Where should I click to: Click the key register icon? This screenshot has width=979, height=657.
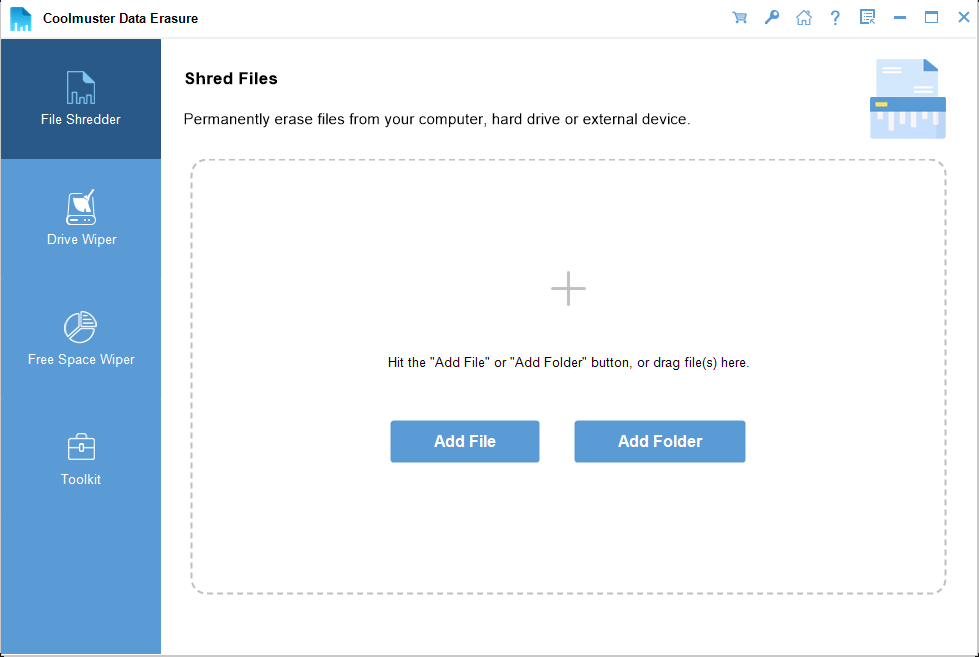point(772,17)
